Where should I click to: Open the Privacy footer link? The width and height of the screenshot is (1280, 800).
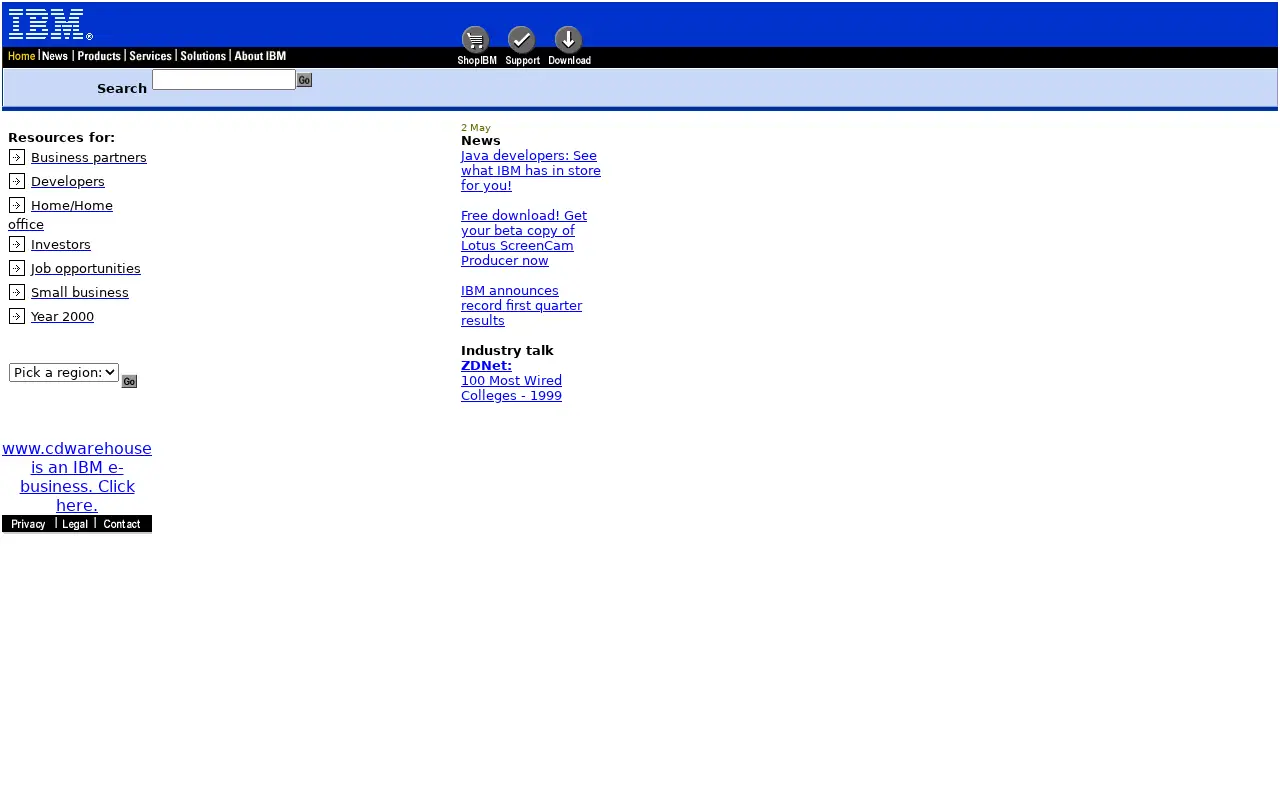pyautogui.click(x=28, y=524)
